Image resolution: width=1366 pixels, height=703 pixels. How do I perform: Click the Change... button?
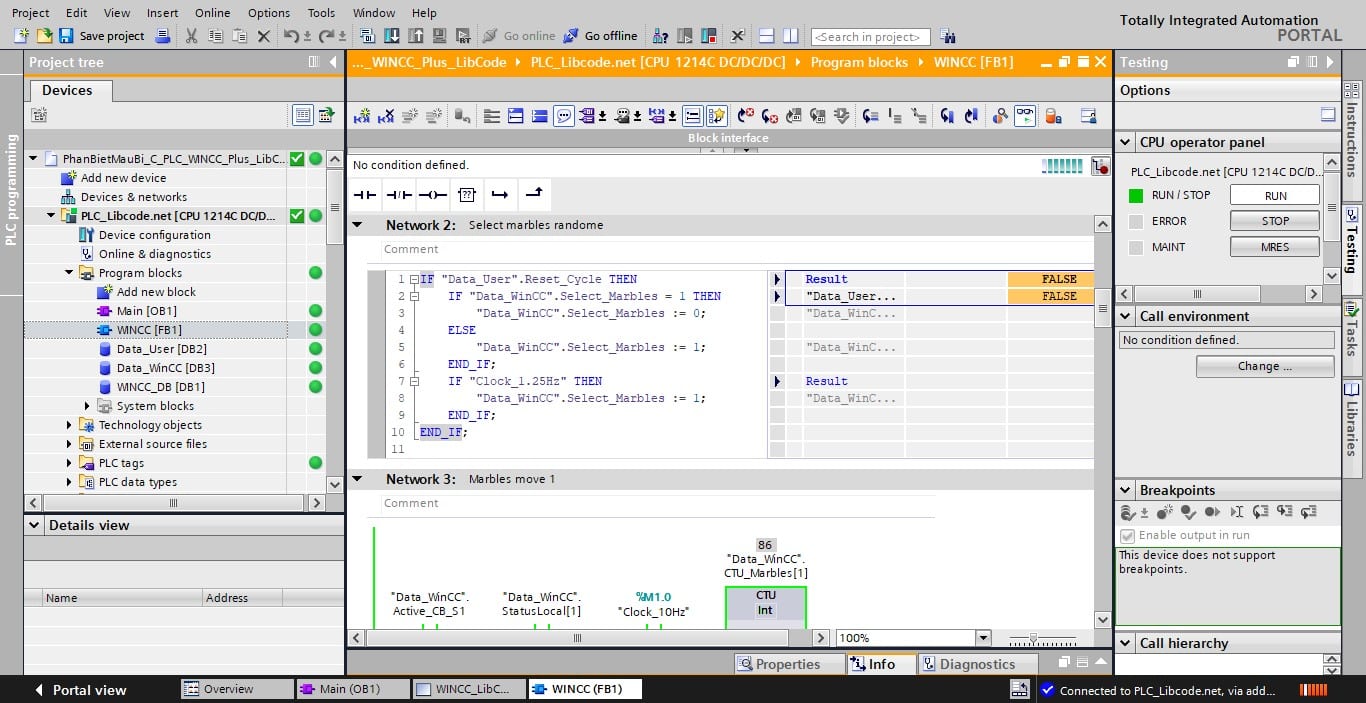(x=1265, y=366)
